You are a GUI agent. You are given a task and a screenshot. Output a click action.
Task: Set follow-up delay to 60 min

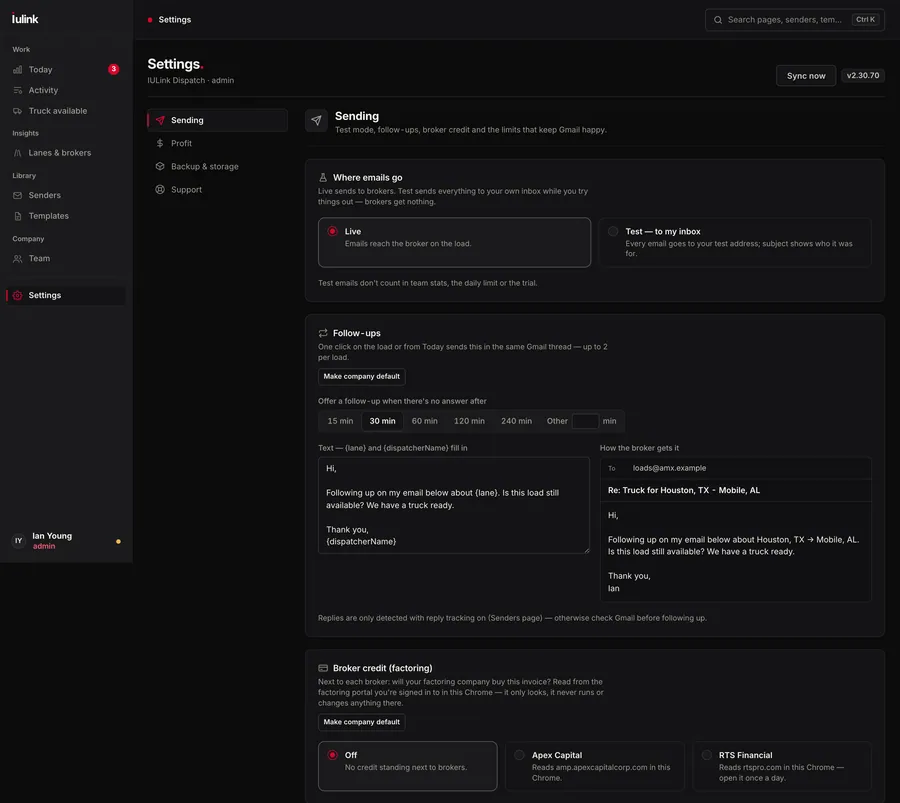425,421
